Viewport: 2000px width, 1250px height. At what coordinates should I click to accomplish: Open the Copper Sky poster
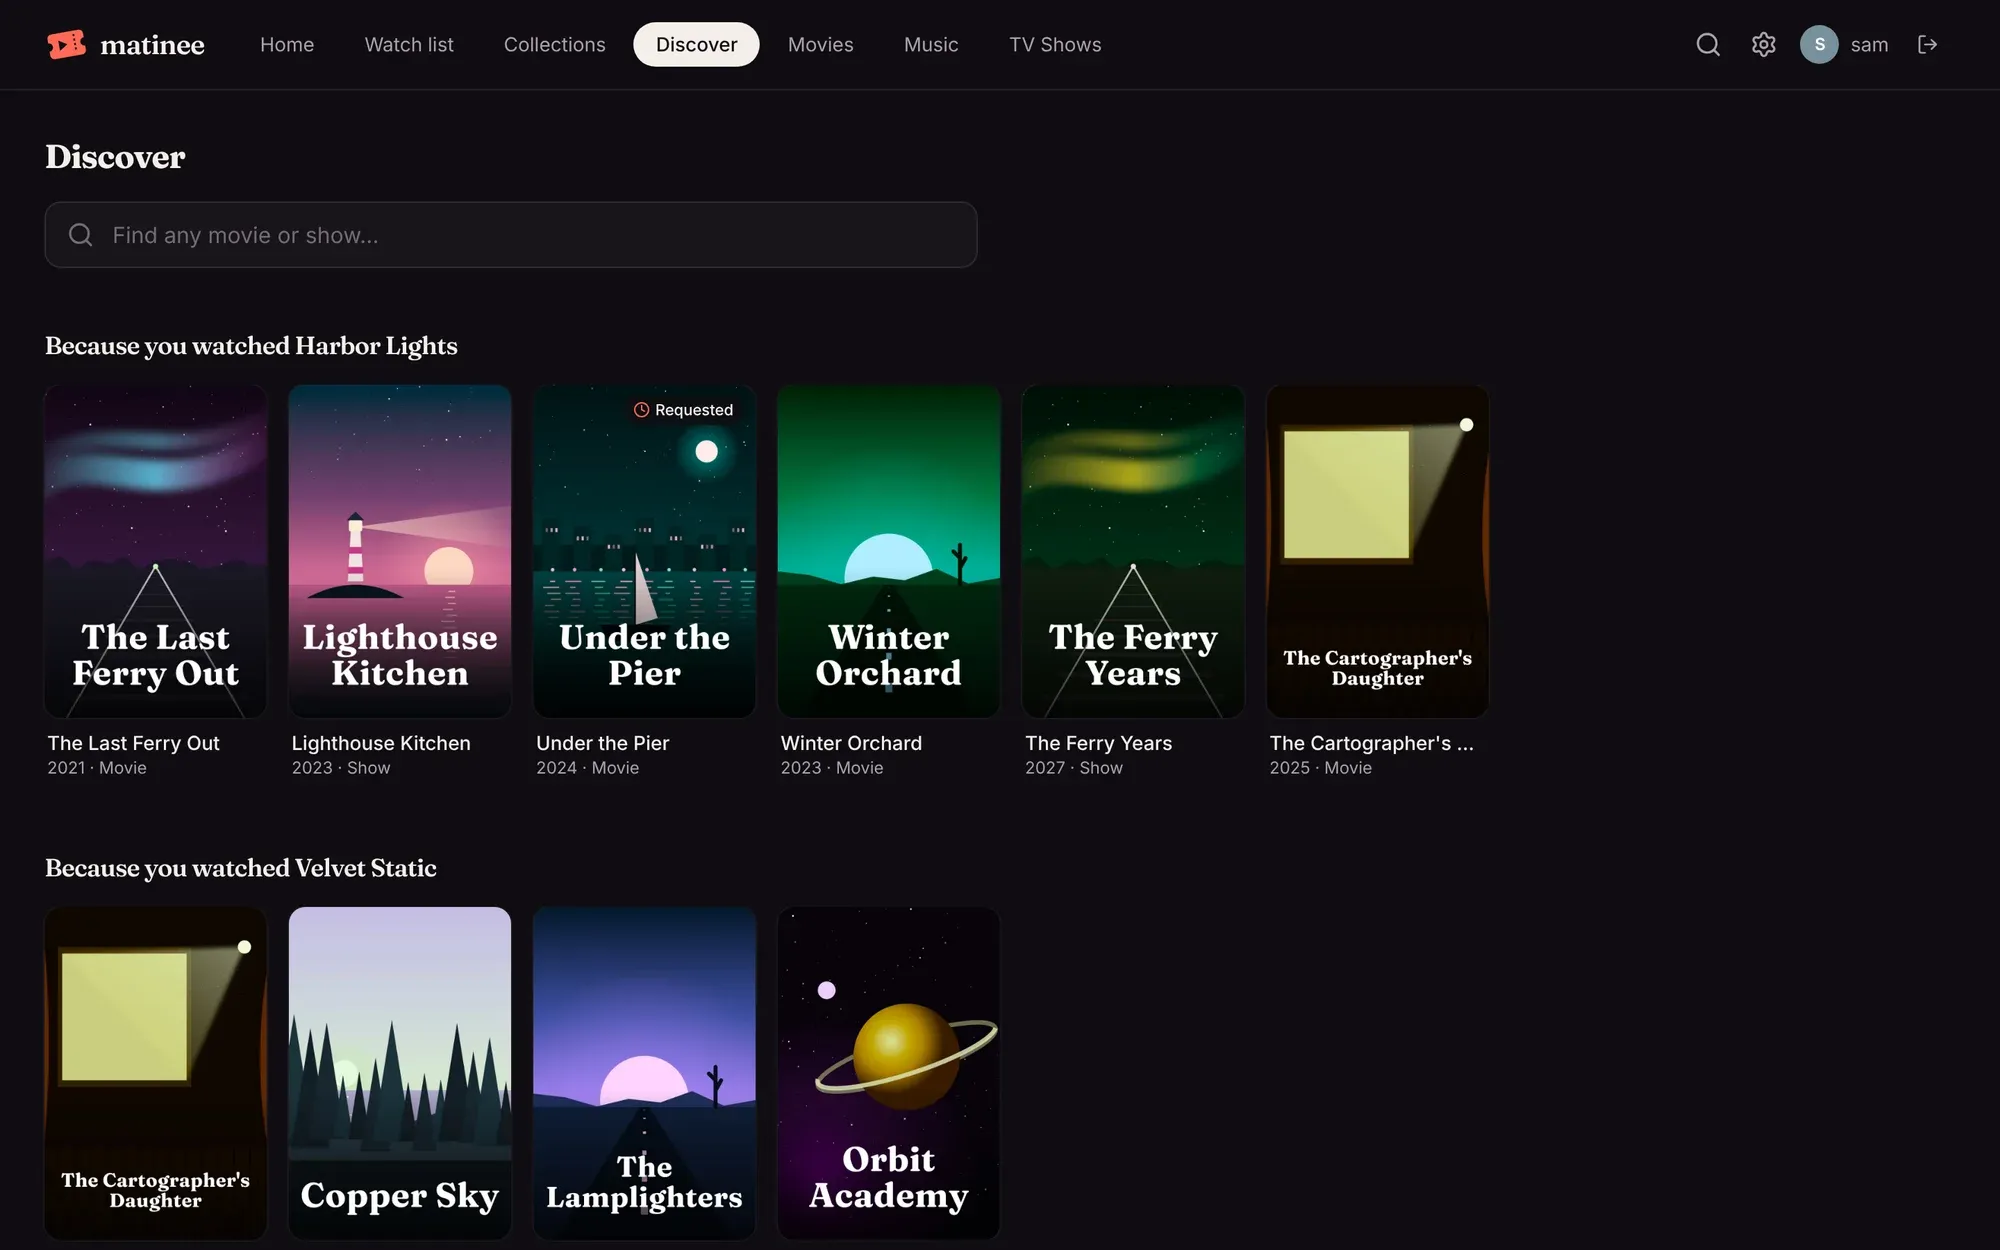pos(400,1073)
